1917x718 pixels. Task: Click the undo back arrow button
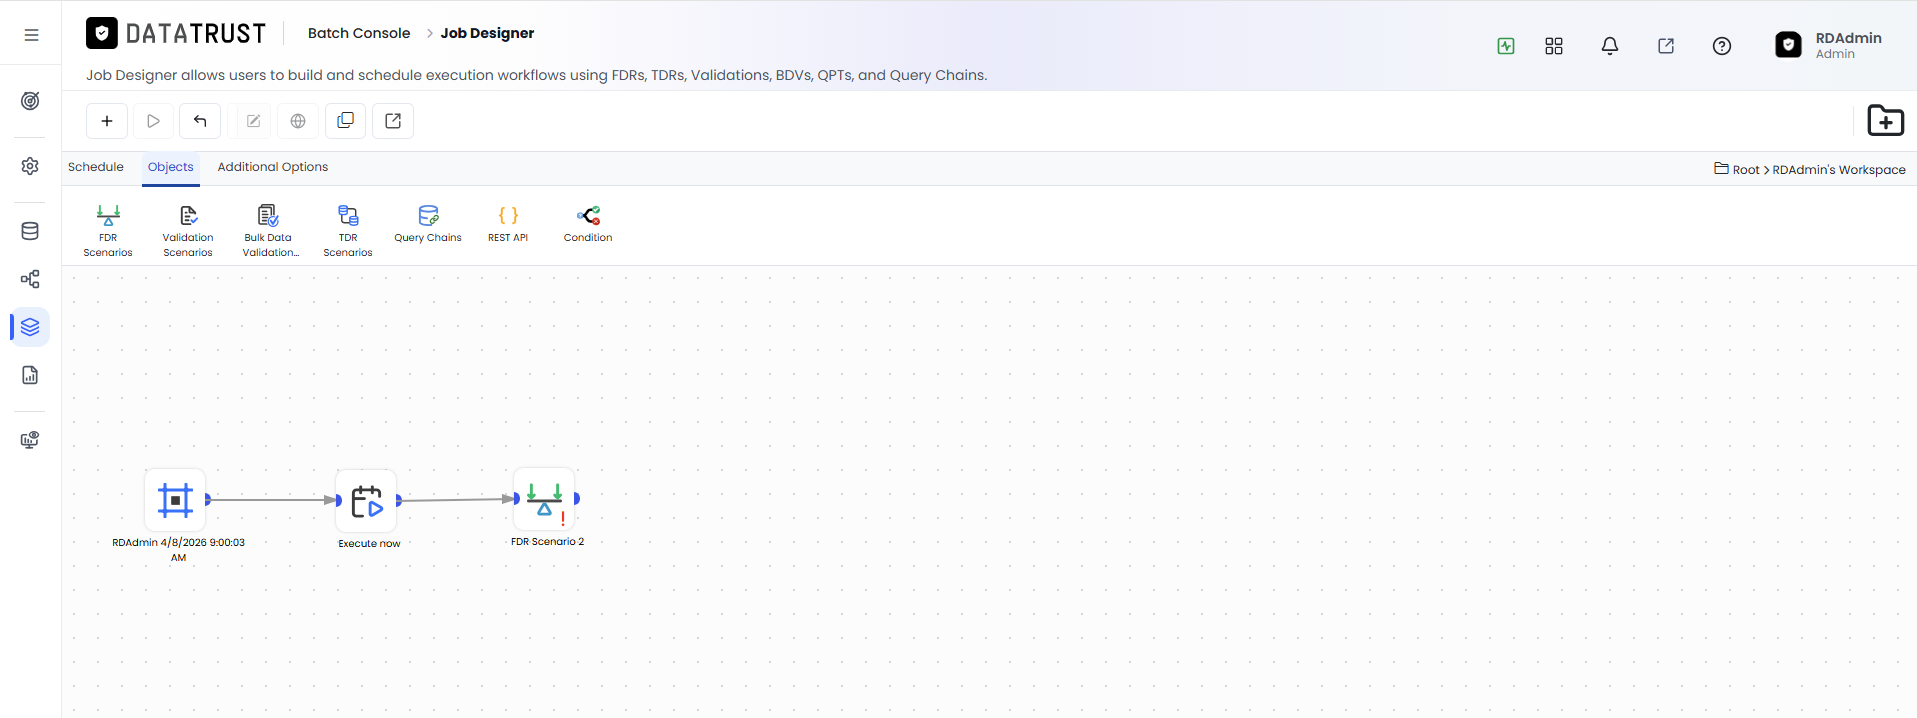coord(200,121)
